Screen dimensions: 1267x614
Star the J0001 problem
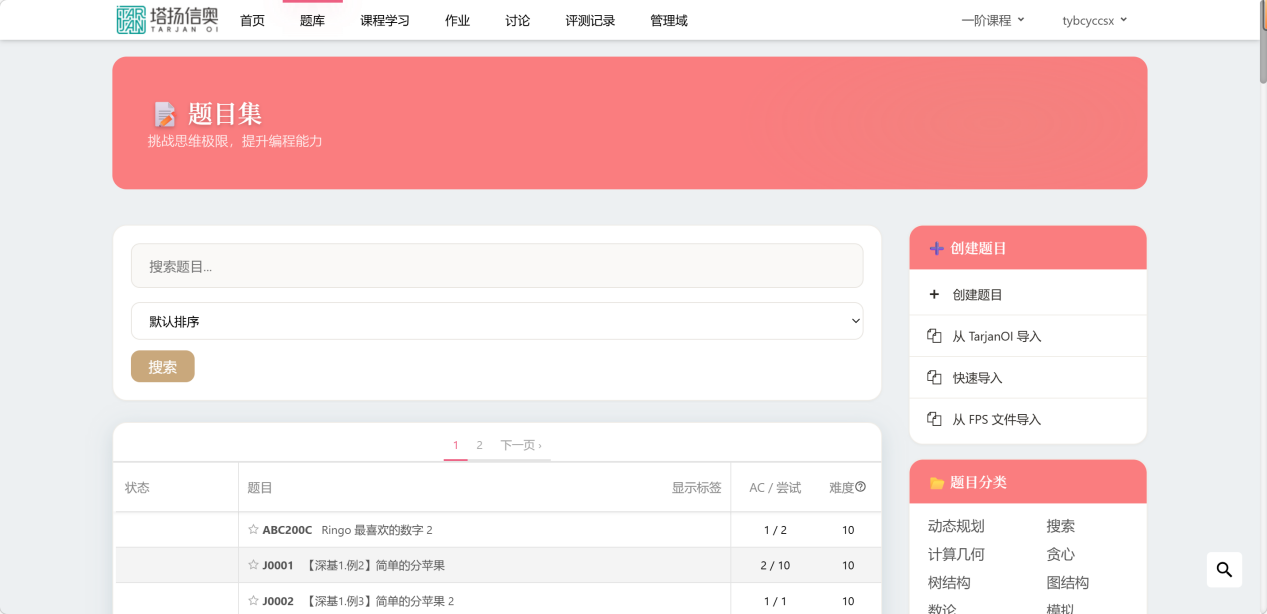click(253, 565)
